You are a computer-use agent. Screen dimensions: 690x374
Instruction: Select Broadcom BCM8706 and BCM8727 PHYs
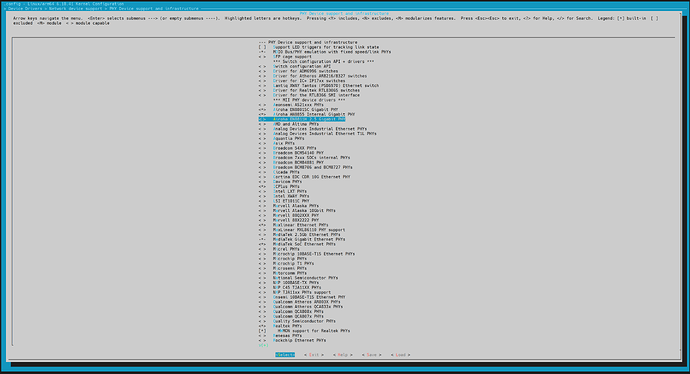[305, 167]
